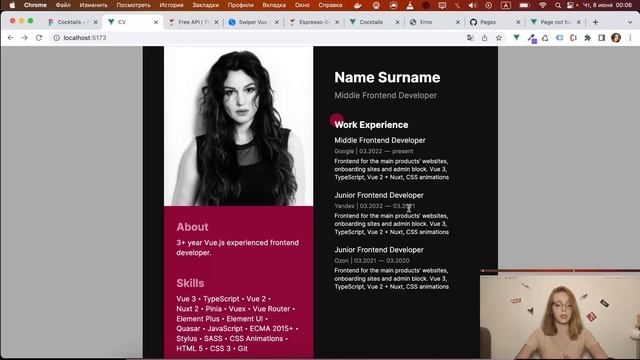Open the Extensions puzzle piece menu

588,38
